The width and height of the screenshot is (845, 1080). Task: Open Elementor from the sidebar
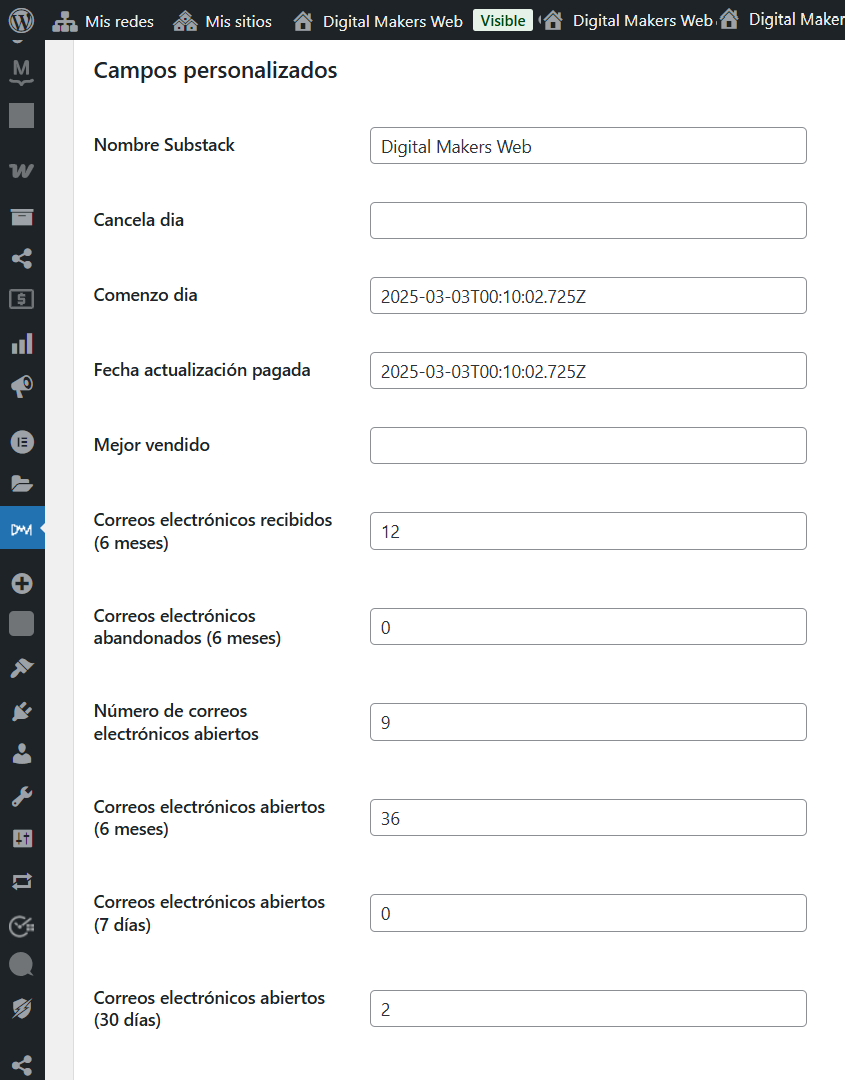click(x=22, y=441)
